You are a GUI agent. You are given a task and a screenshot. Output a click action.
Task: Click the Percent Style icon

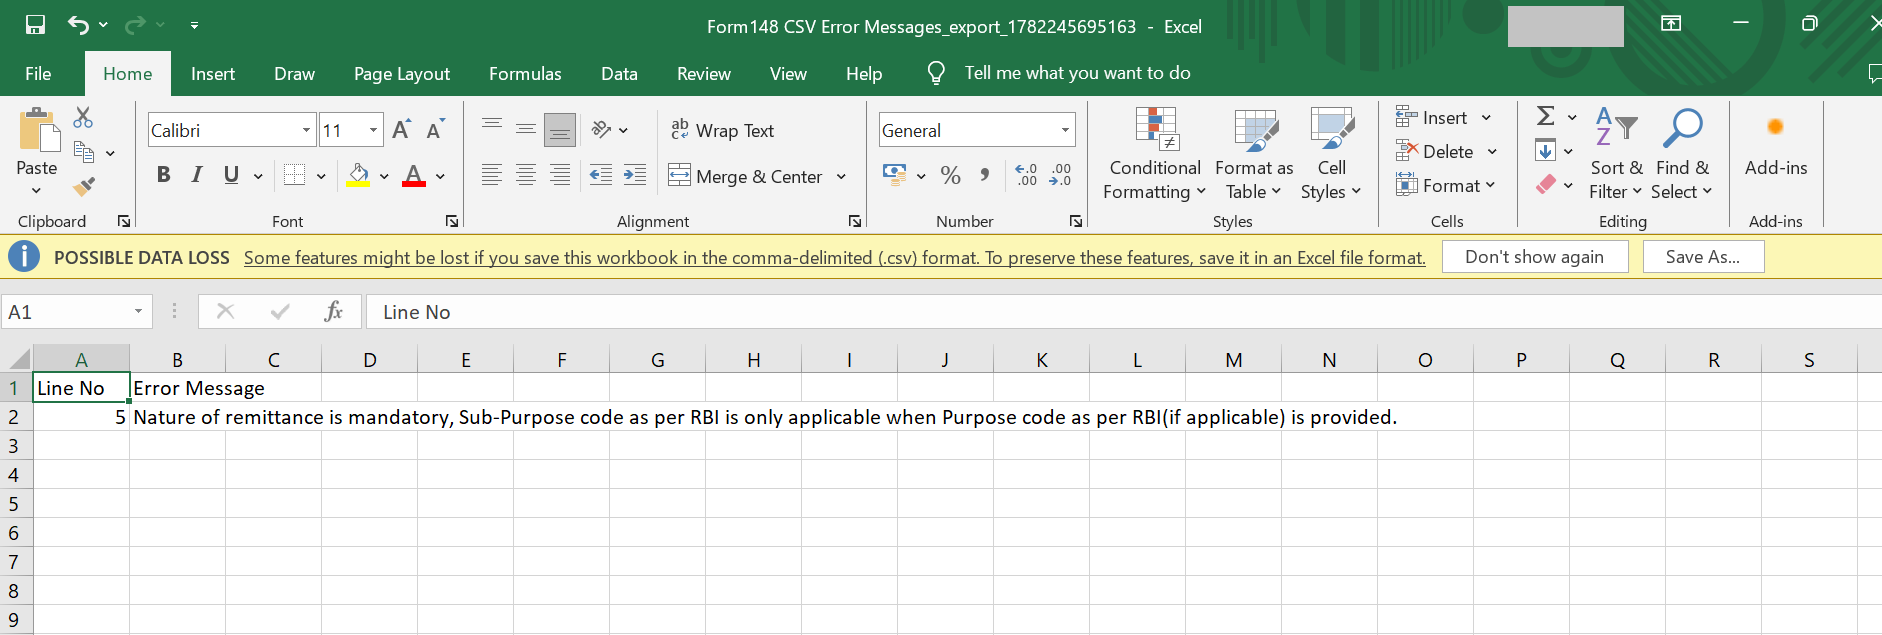[x=951, y=176]
